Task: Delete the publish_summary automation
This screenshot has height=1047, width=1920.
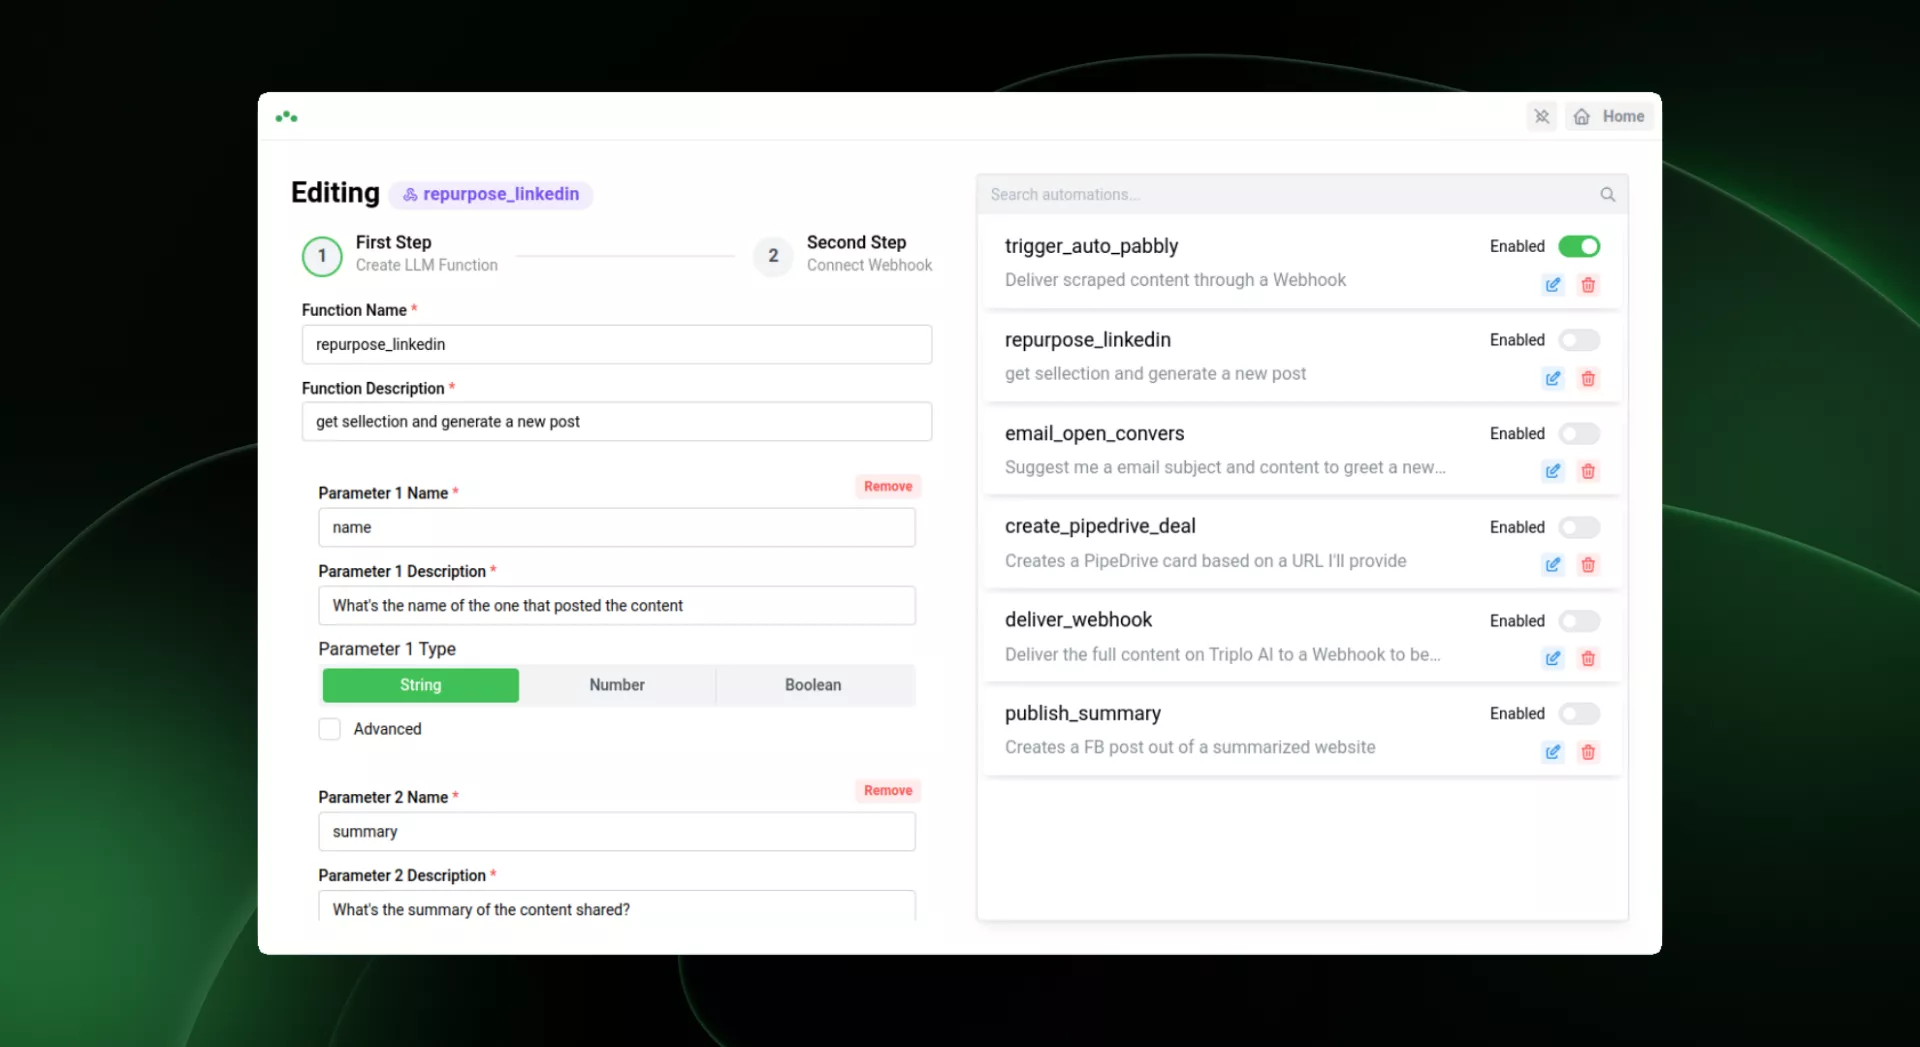Action: [1588, 752]
